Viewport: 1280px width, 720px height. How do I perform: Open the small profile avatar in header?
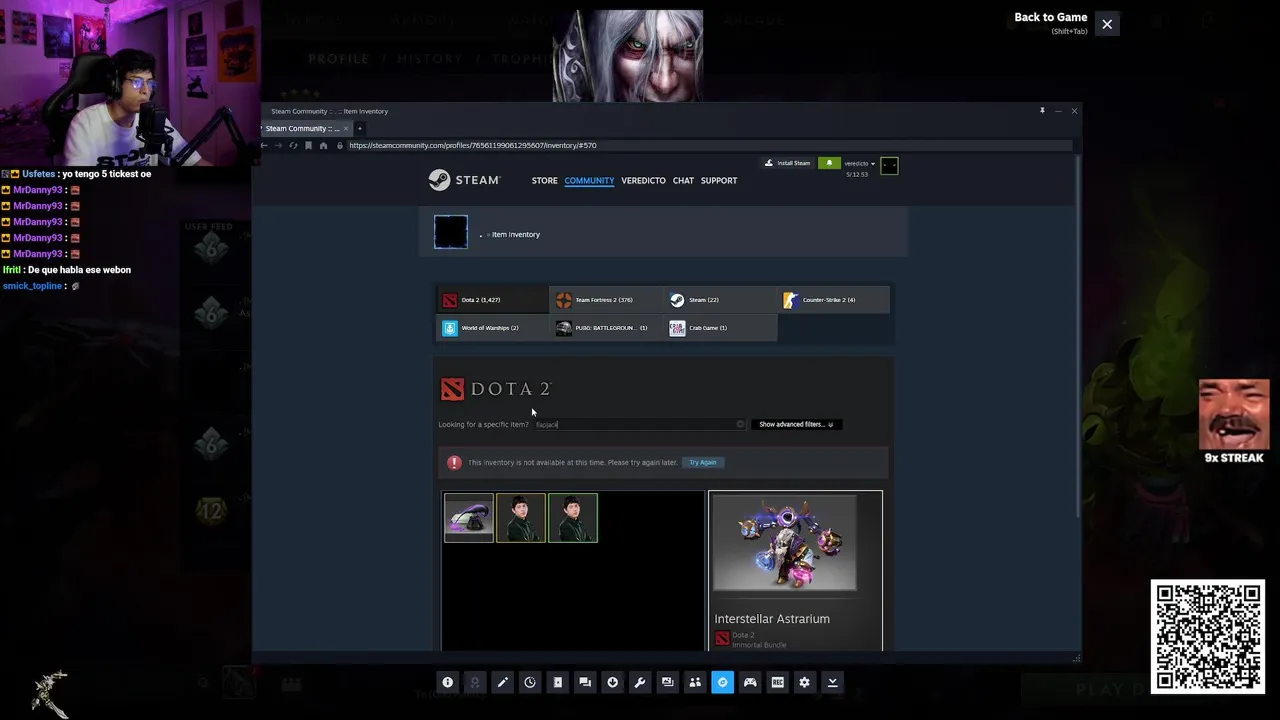[889, 166]
